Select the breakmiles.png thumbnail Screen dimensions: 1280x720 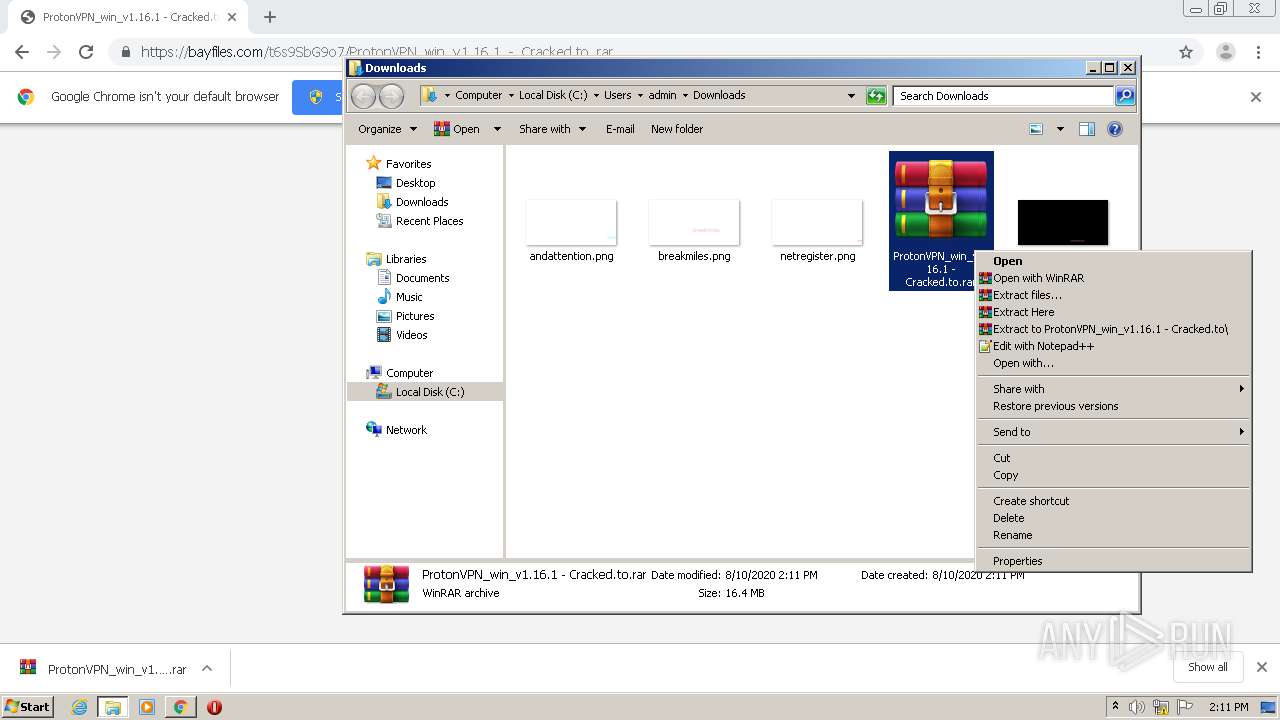click(694, 222)
